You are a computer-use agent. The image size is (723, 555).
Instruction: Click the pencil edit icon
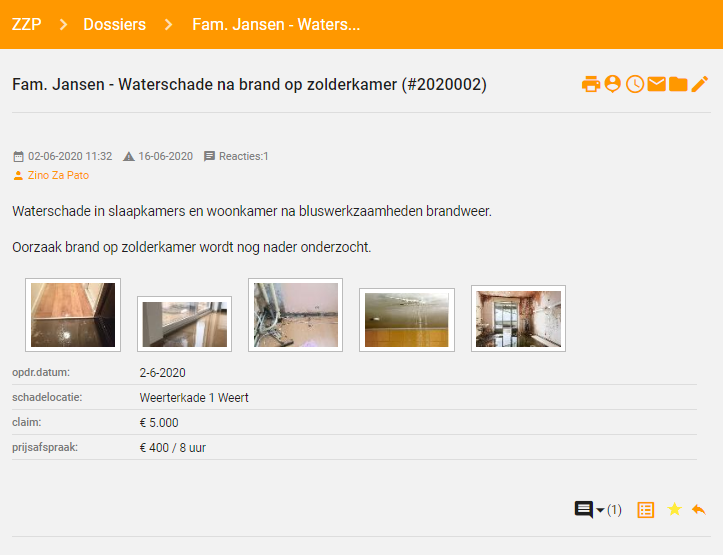tap(699, 84)
